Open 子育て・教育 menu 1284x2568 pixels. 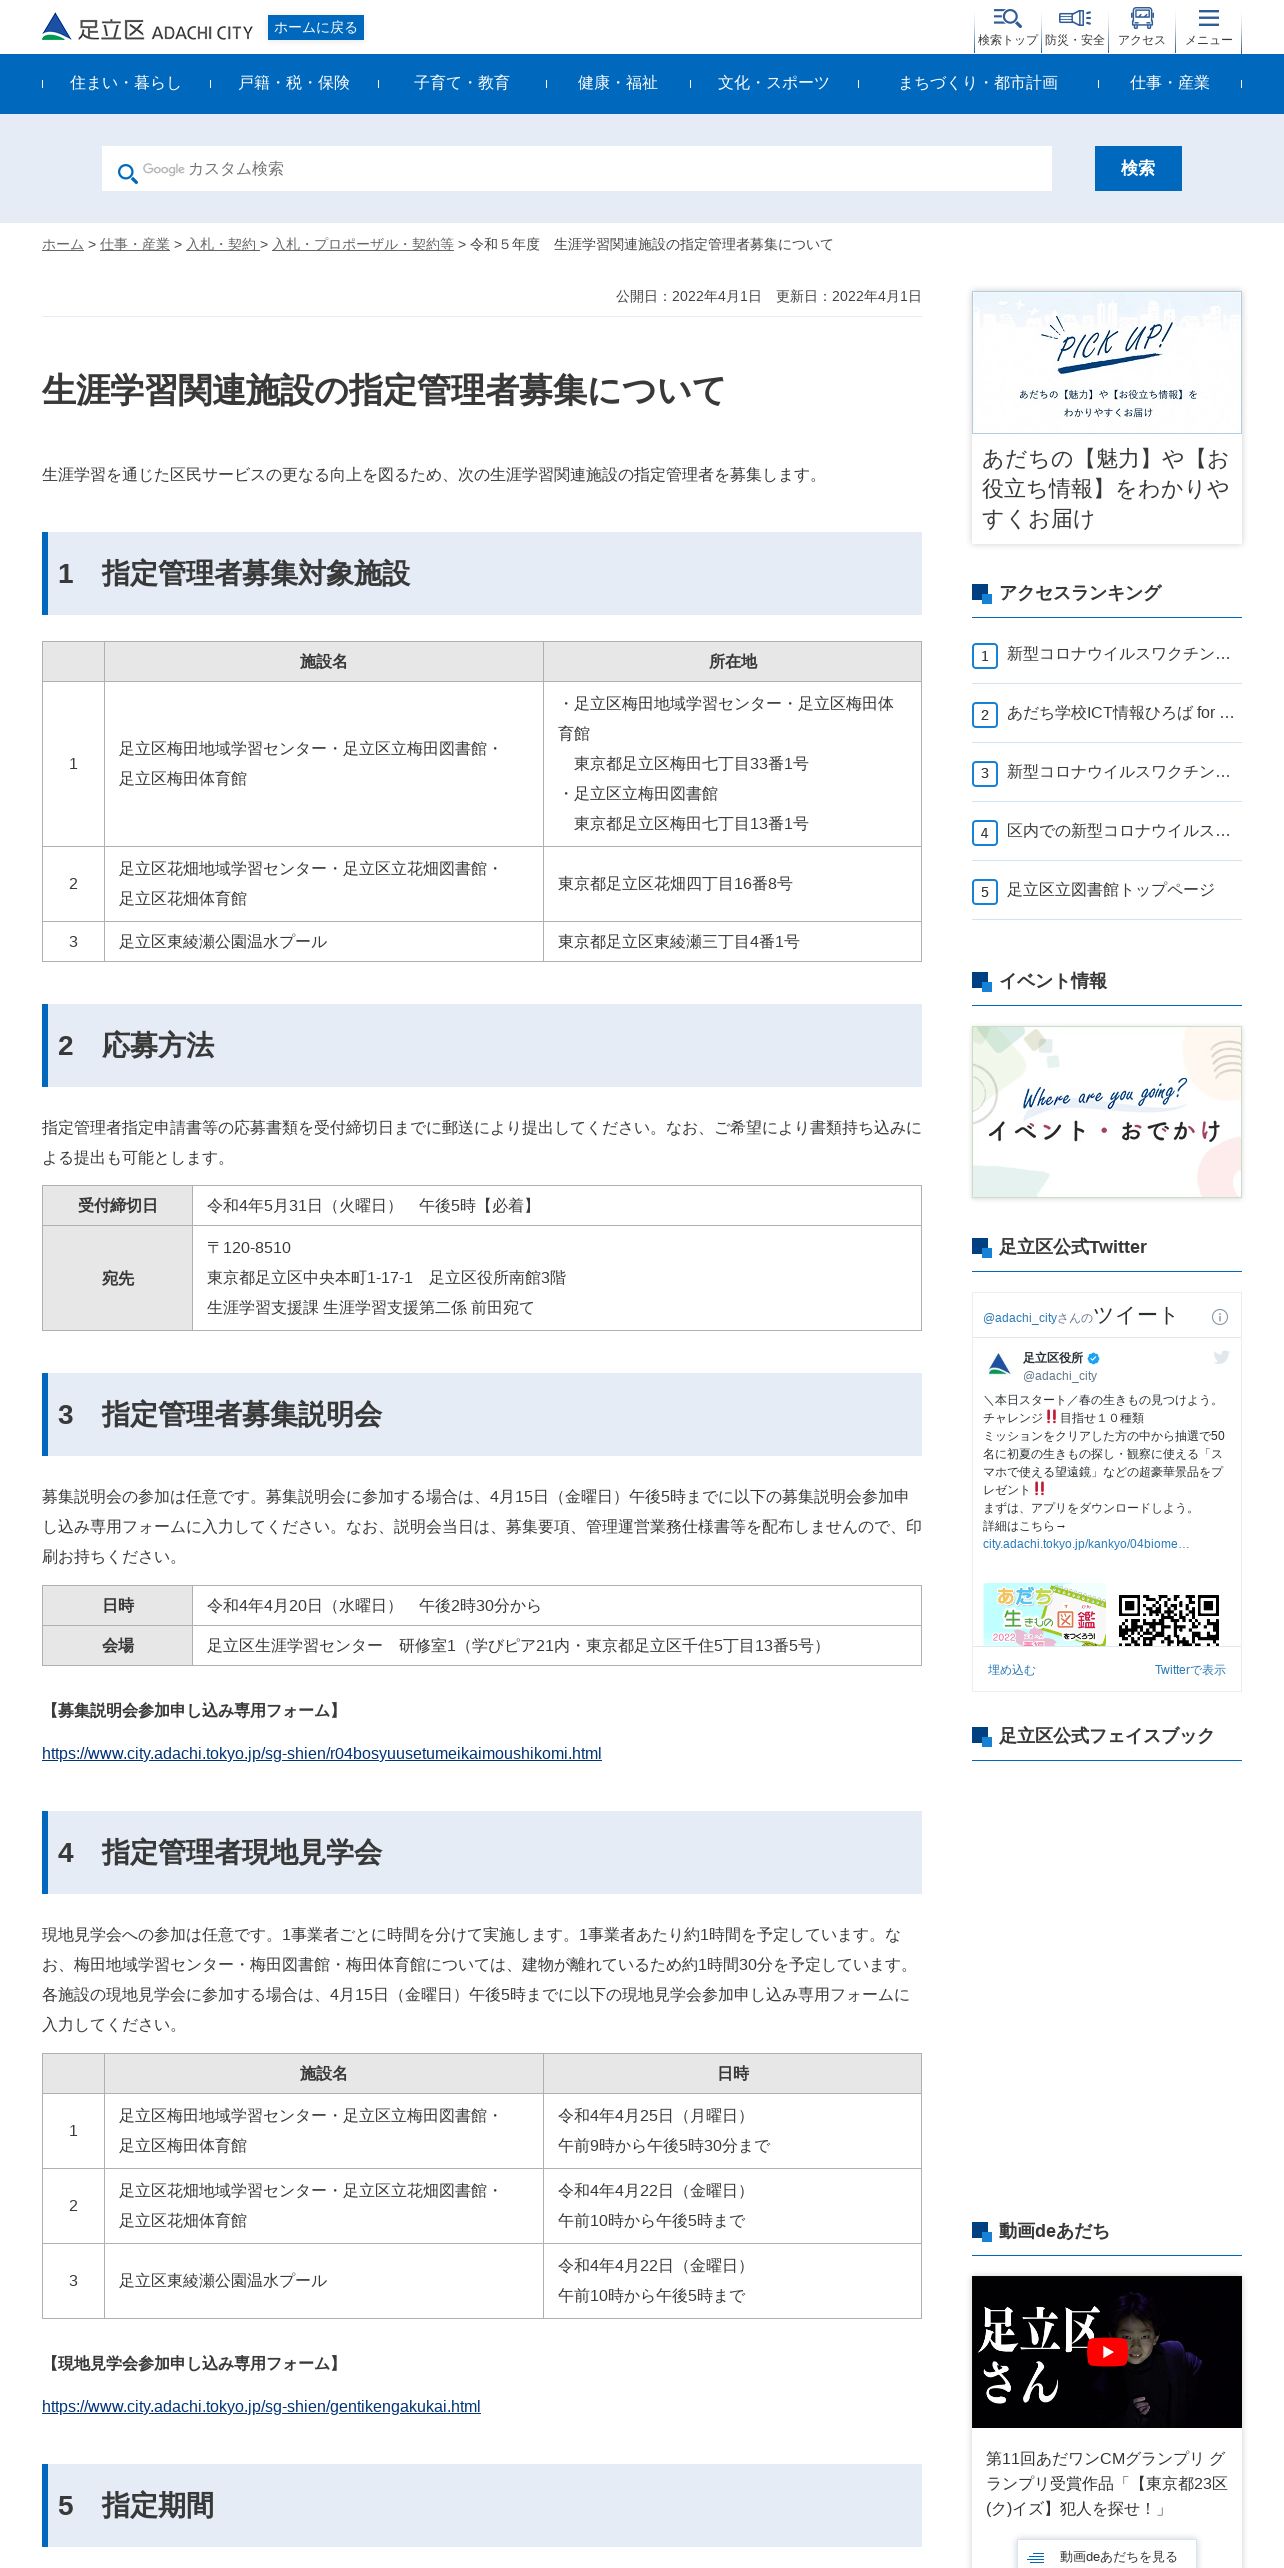(462, 83)
